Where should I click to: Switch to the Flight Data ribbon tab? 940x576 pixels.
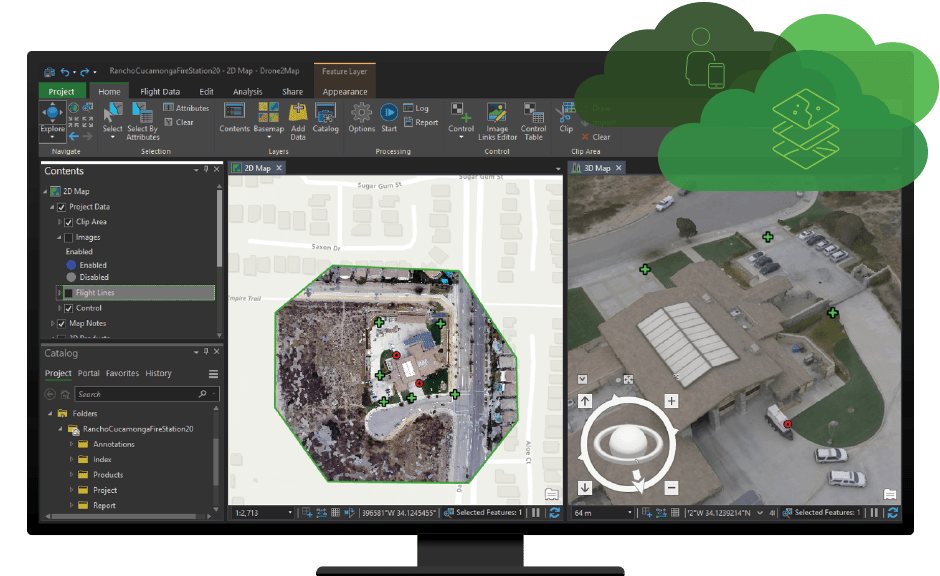tap(160, 91)
